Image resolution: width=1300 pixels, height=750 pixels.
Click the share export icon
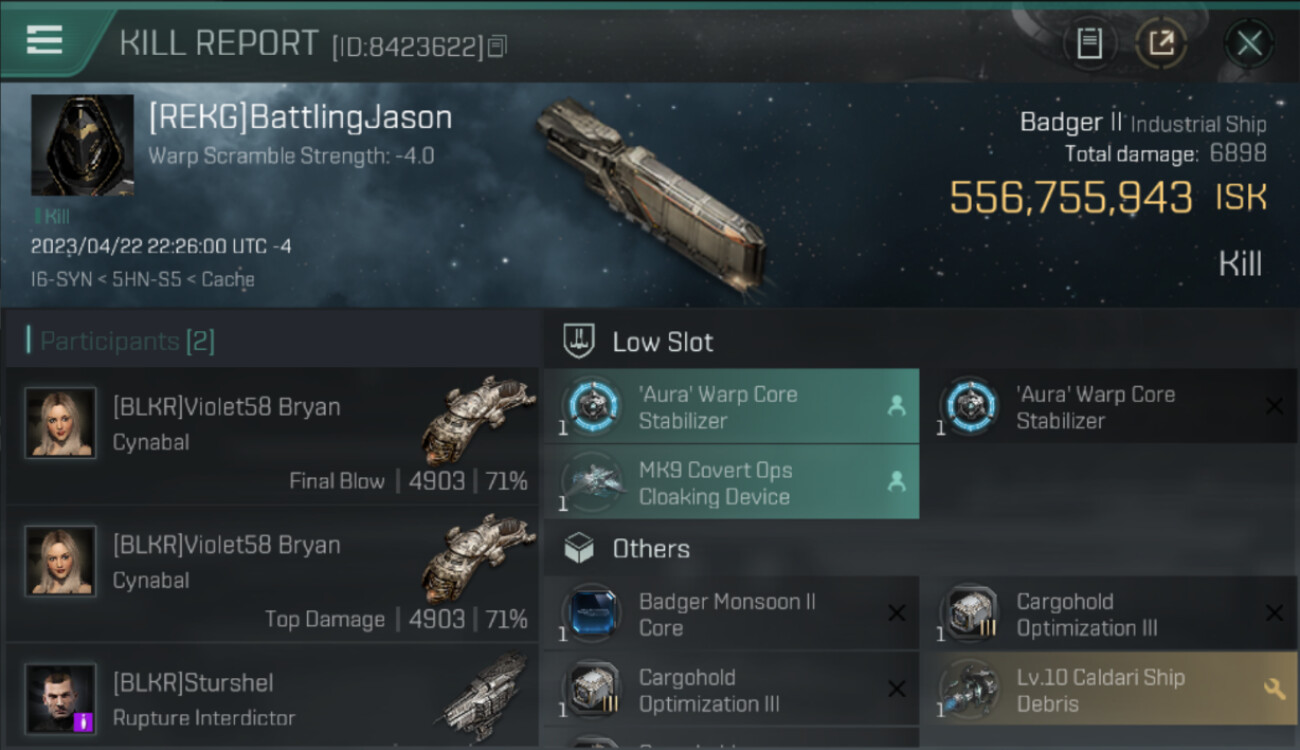coord(1161,43)
